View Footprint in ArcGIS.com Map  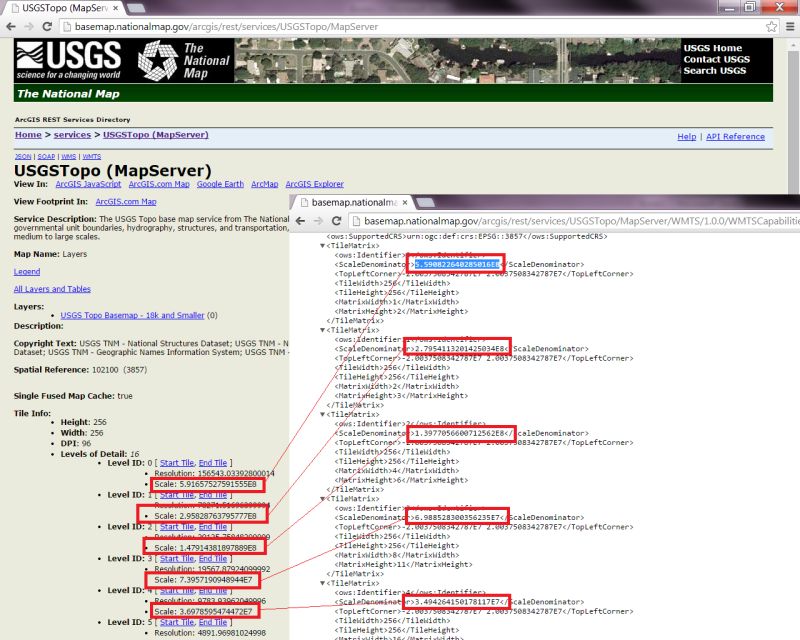(x=126, y=202)
